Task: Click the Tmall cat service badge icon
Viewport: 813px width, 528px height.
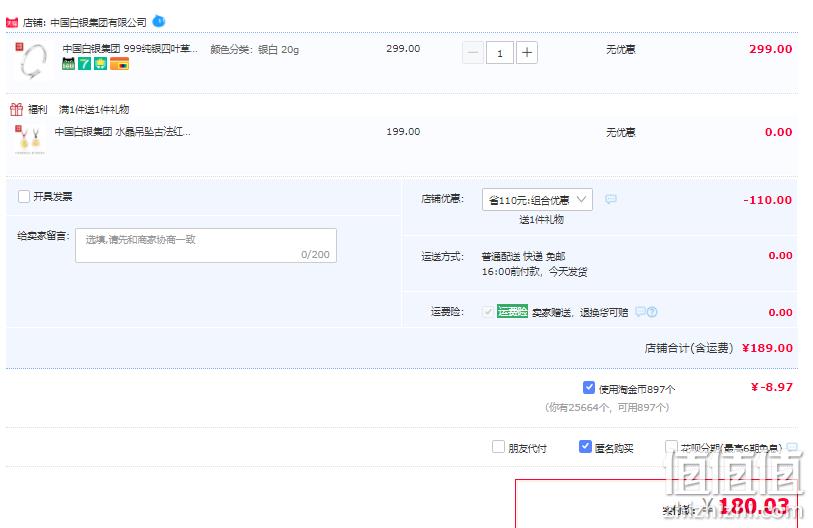Action: [x=68, y=64]
